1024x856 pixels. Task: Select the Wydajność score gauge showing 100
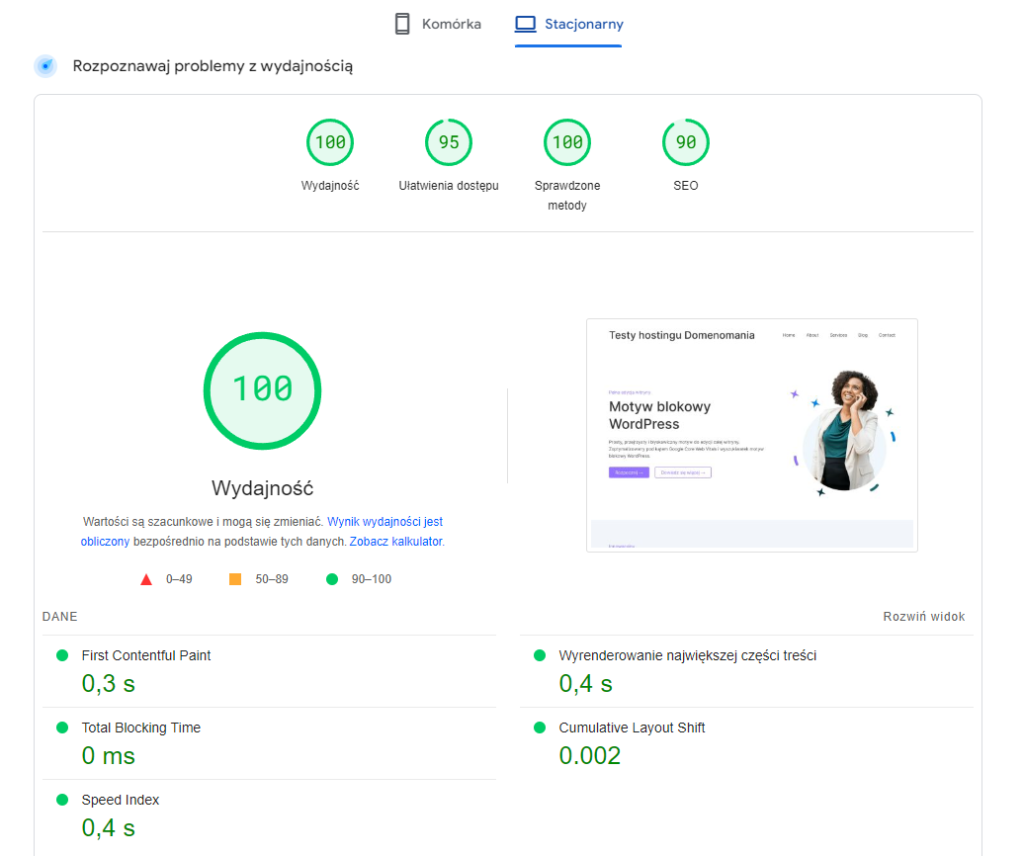click(330, 142)
